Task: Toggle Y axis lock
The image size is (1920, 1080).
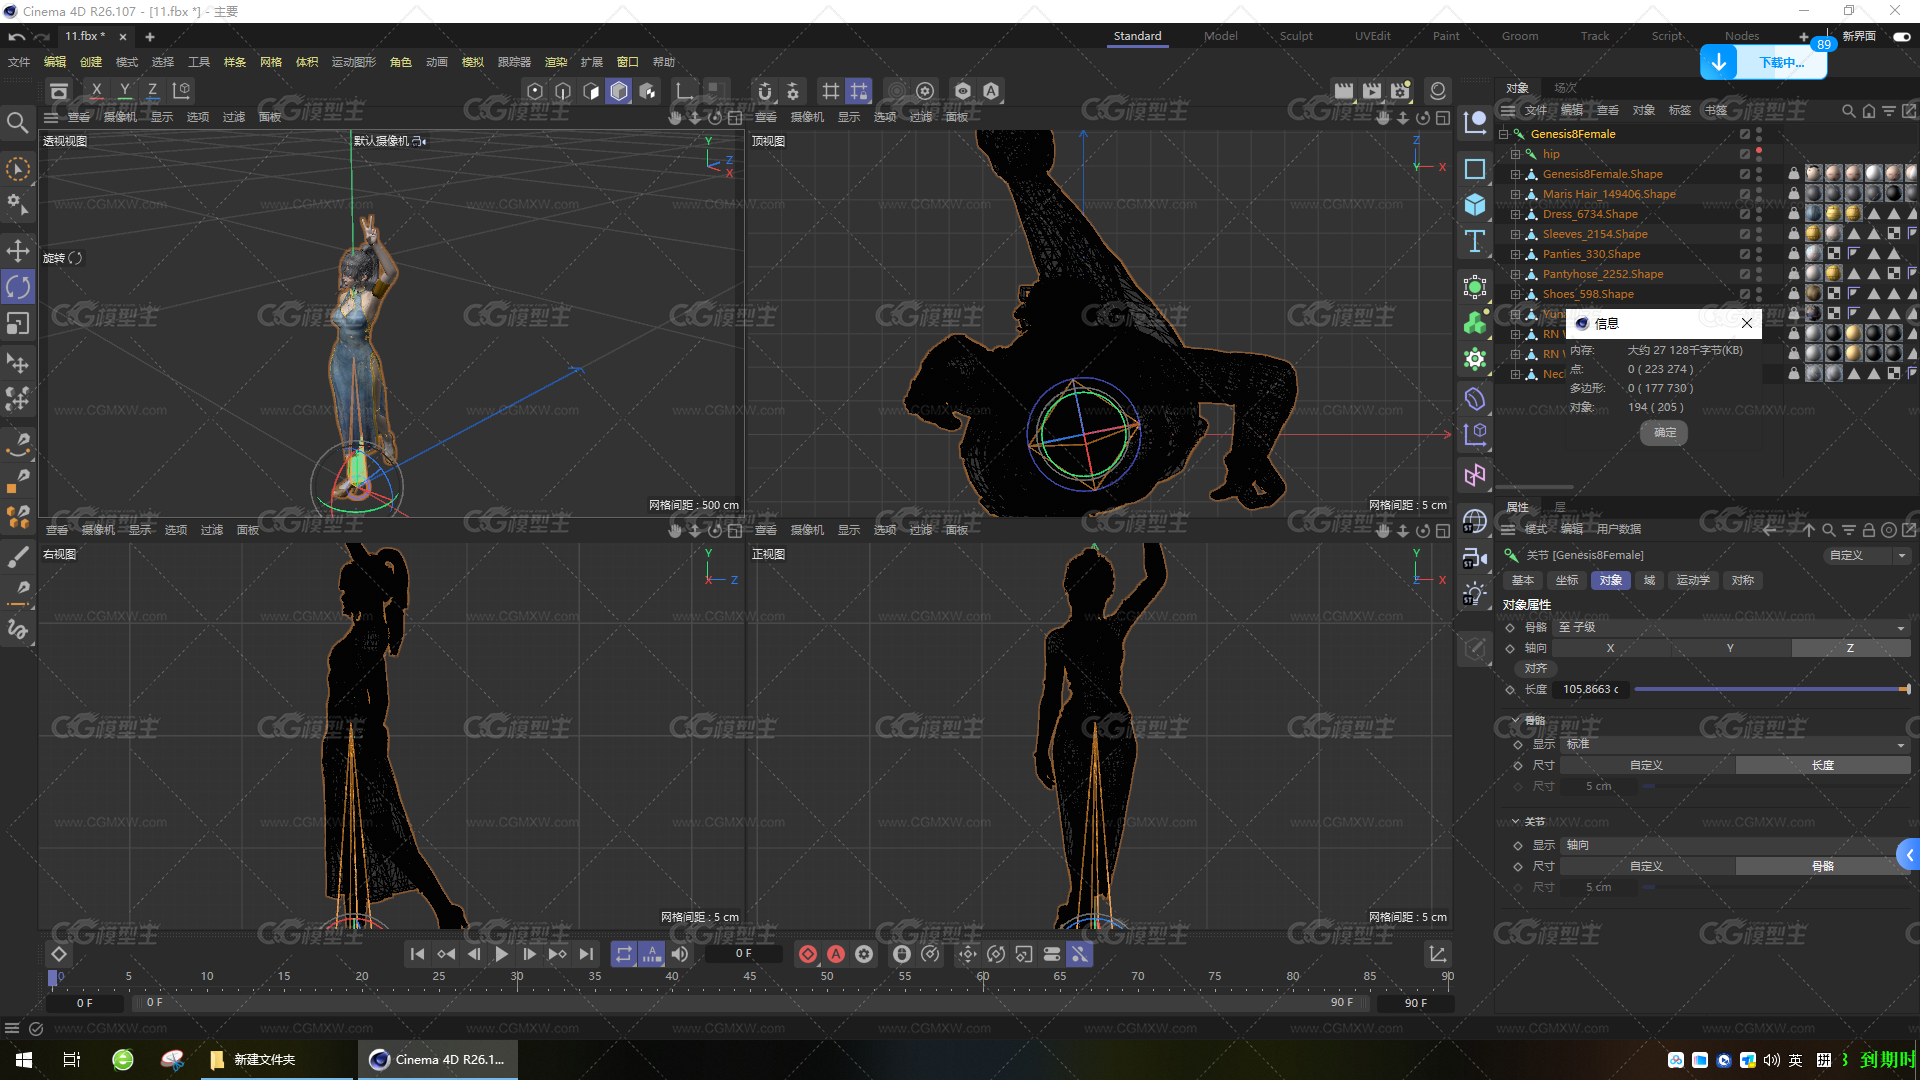Action: click(124, 91)
